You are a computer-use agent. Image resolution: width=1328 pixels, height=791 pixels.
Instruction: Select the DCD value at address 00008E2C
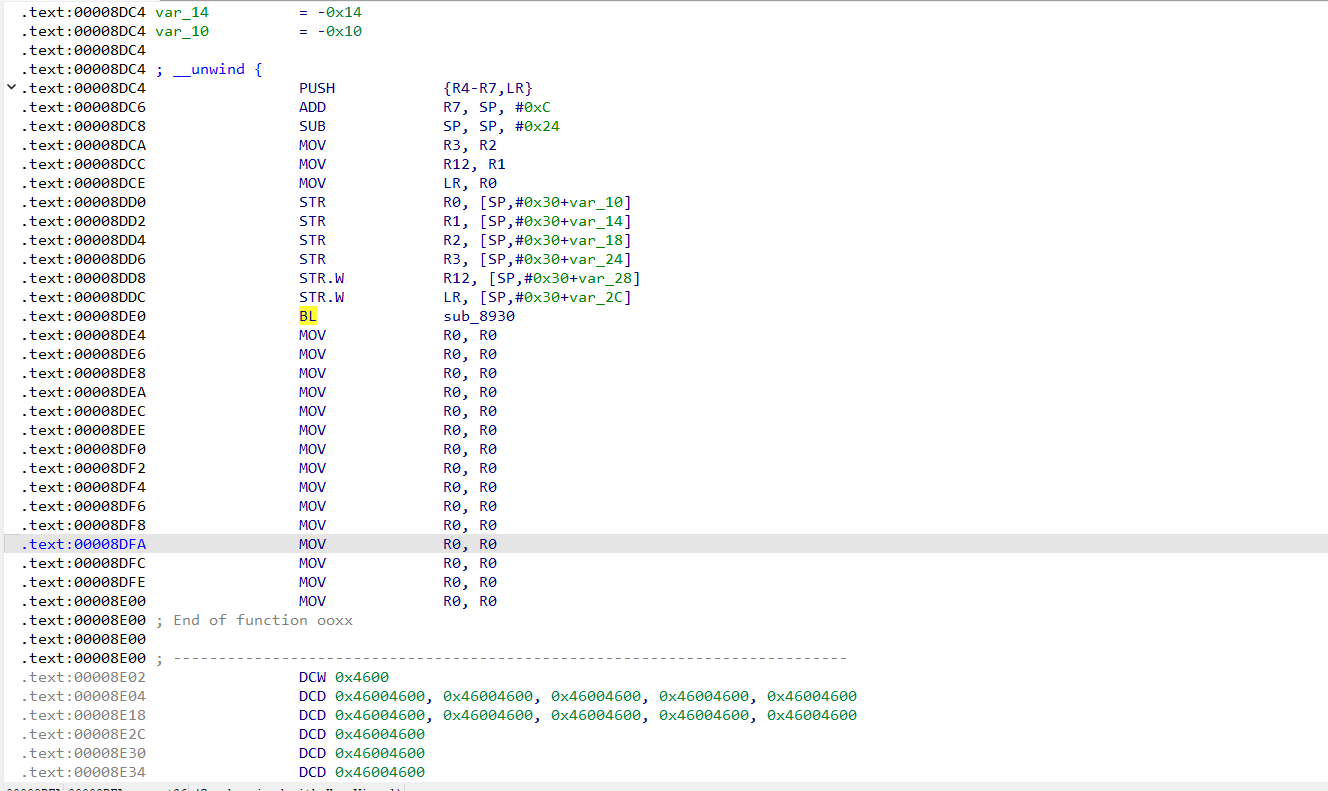pos(380,734)
